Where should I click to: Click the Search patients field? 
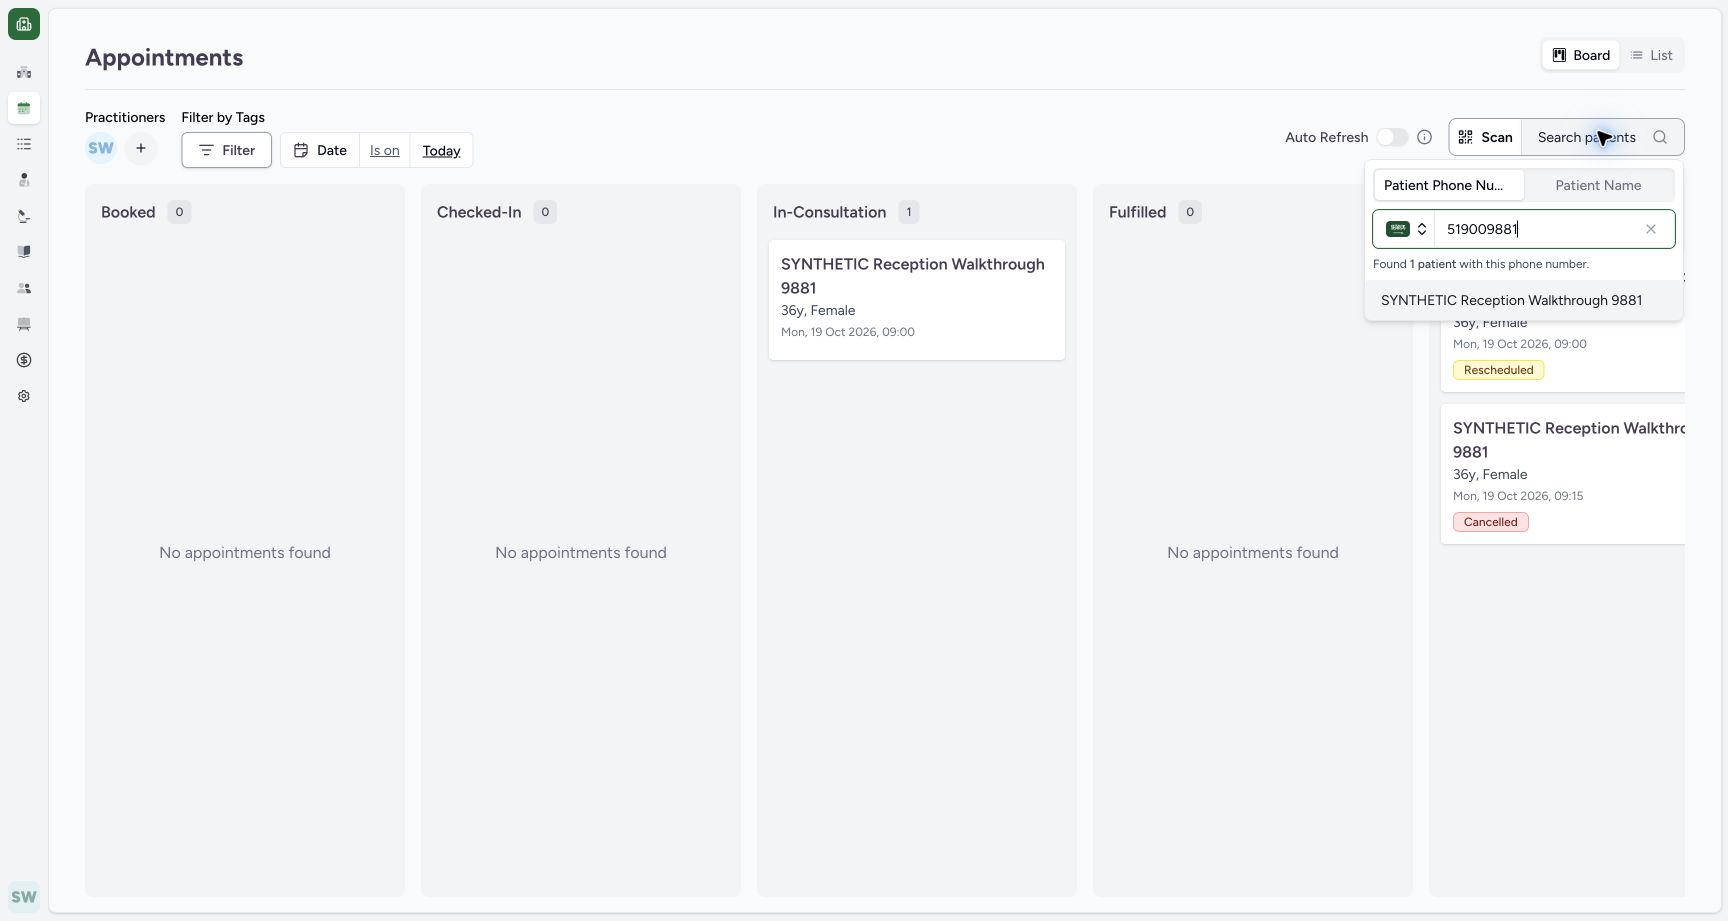coord(1602,137)
